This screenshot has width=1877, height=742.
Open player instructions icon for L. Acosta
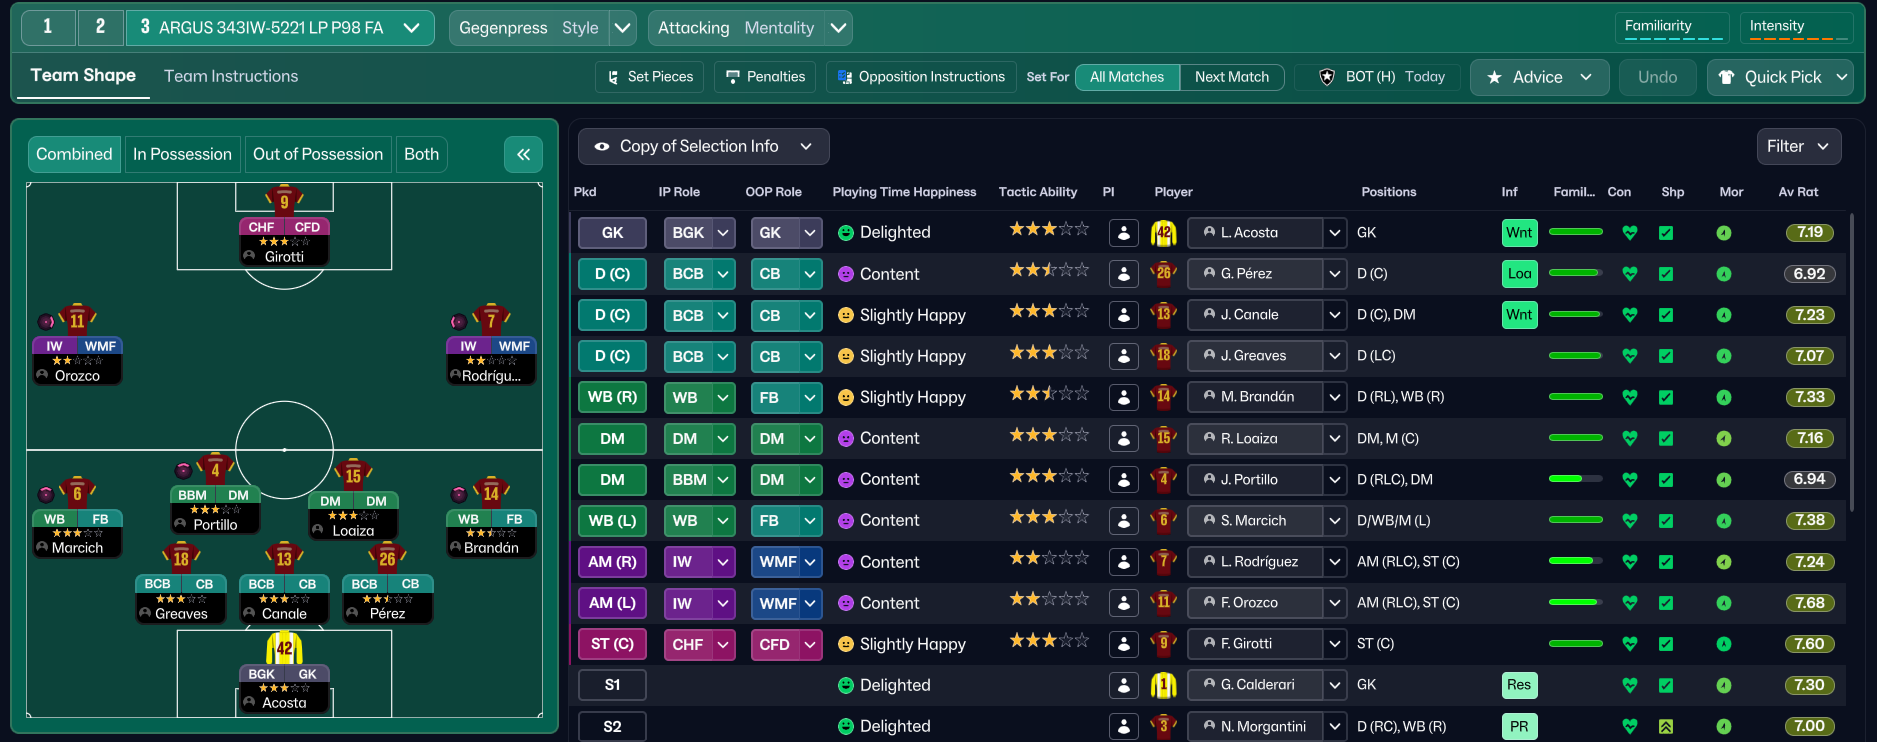[1124, 233]
